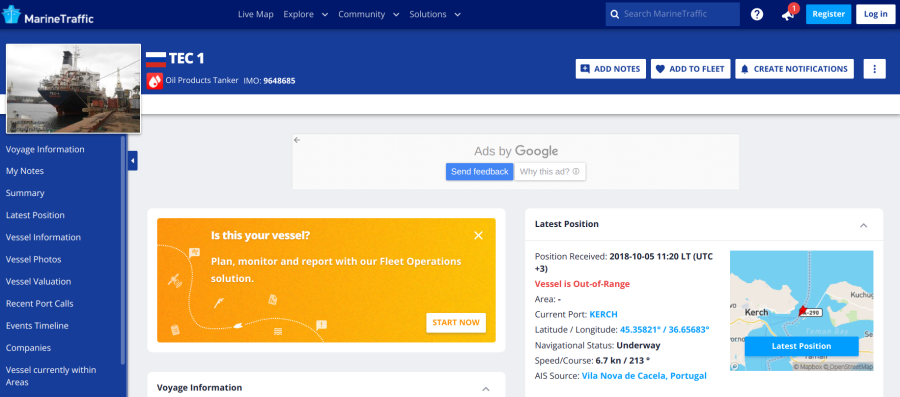Screen dimensions: 900x397
Task: Expand the Community menu
Action: [x=368, y=14]
